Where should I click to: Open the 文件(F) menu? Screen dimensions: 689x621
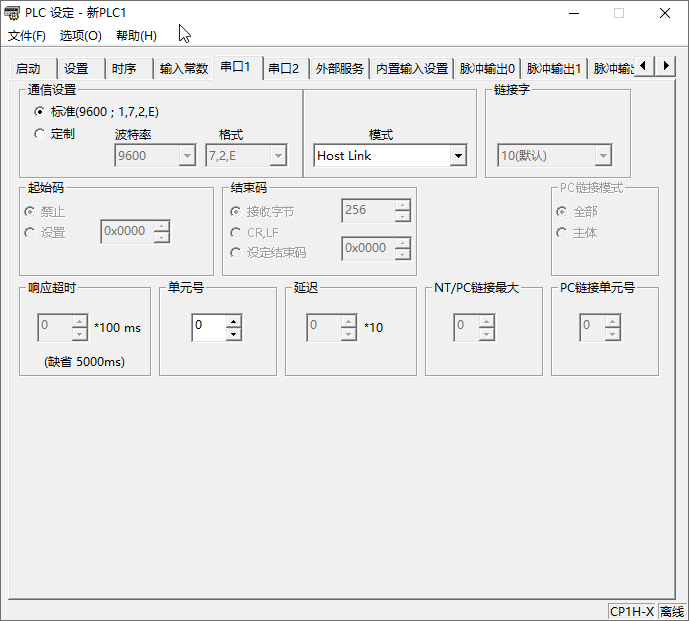point(27,36)
